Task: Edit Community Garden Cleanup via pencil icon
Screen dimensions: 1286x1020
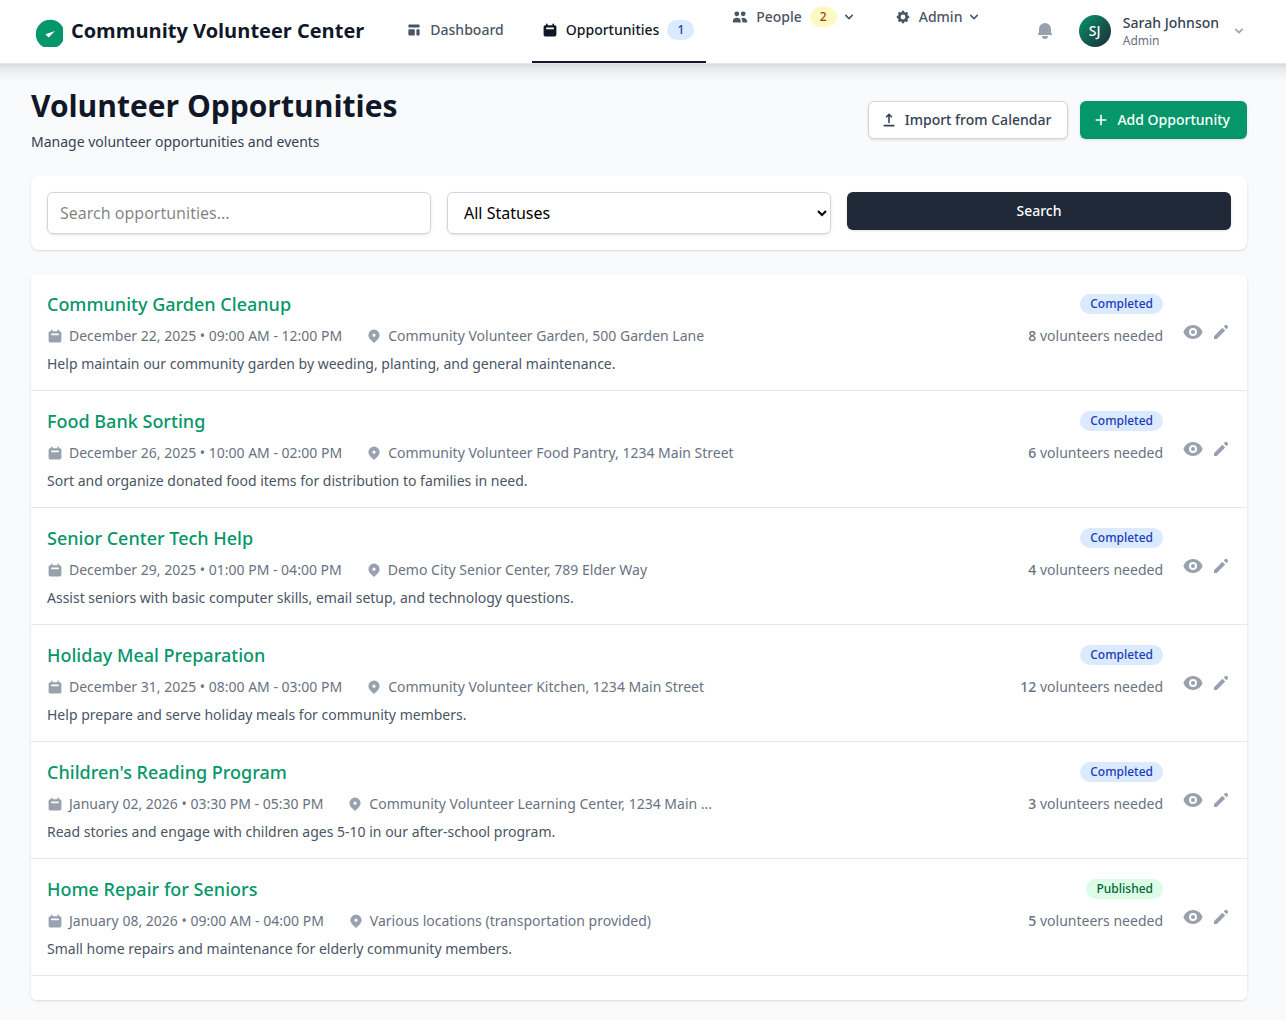Action: pyautogui.click(x=1221, y=332)
